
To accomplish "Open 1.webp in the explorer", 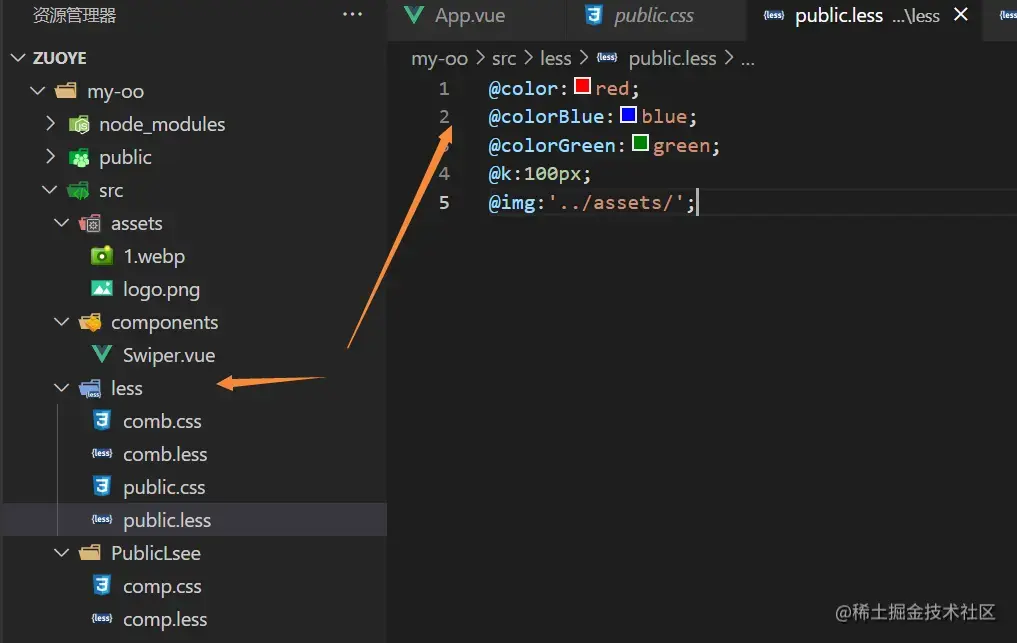I will 154,256.
